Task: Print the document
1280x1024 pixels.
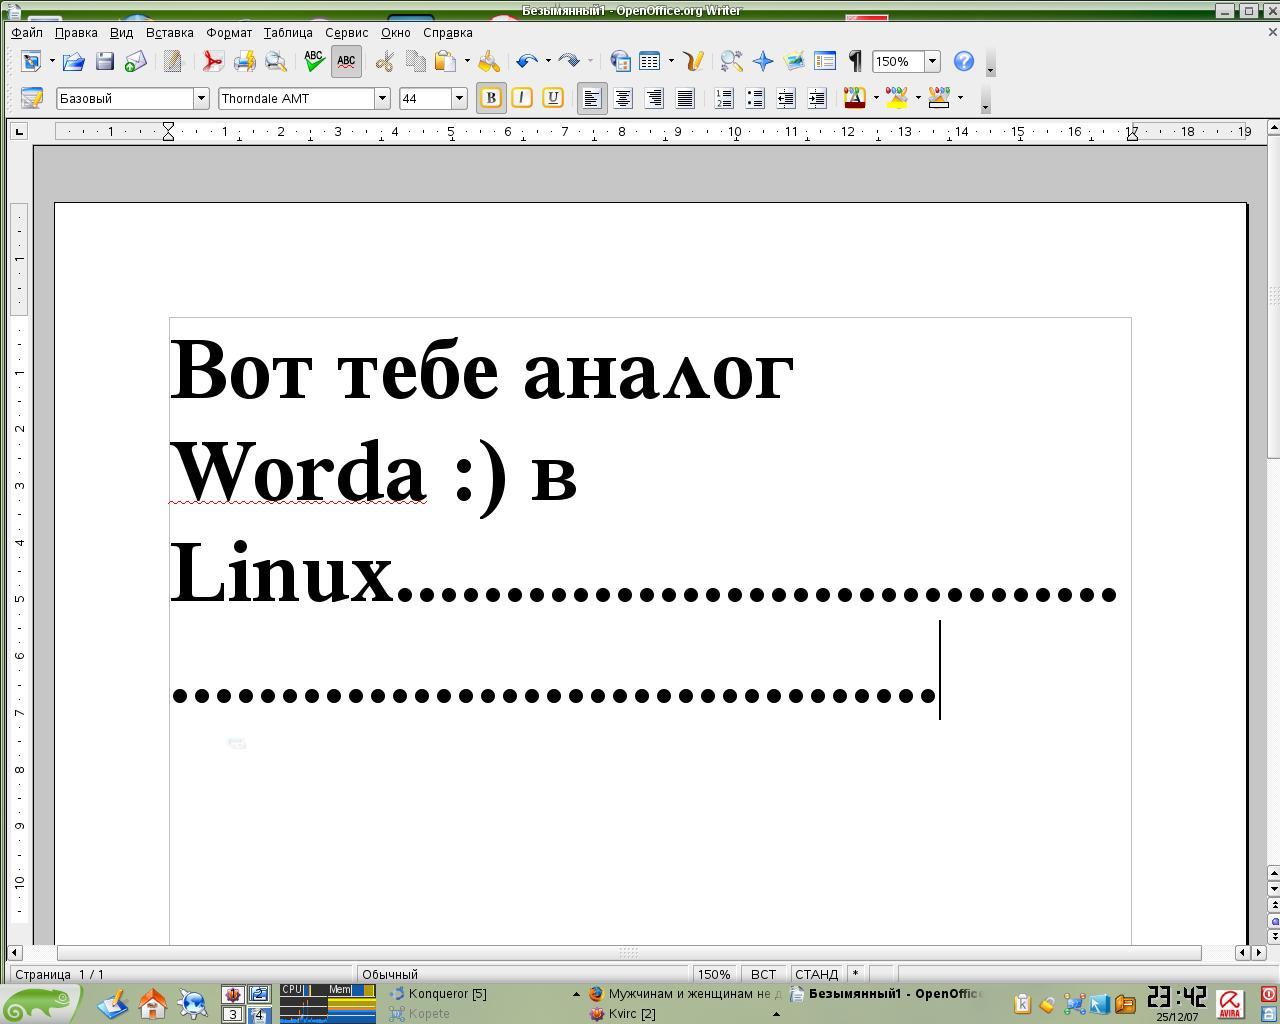Action: coord(245,61)
